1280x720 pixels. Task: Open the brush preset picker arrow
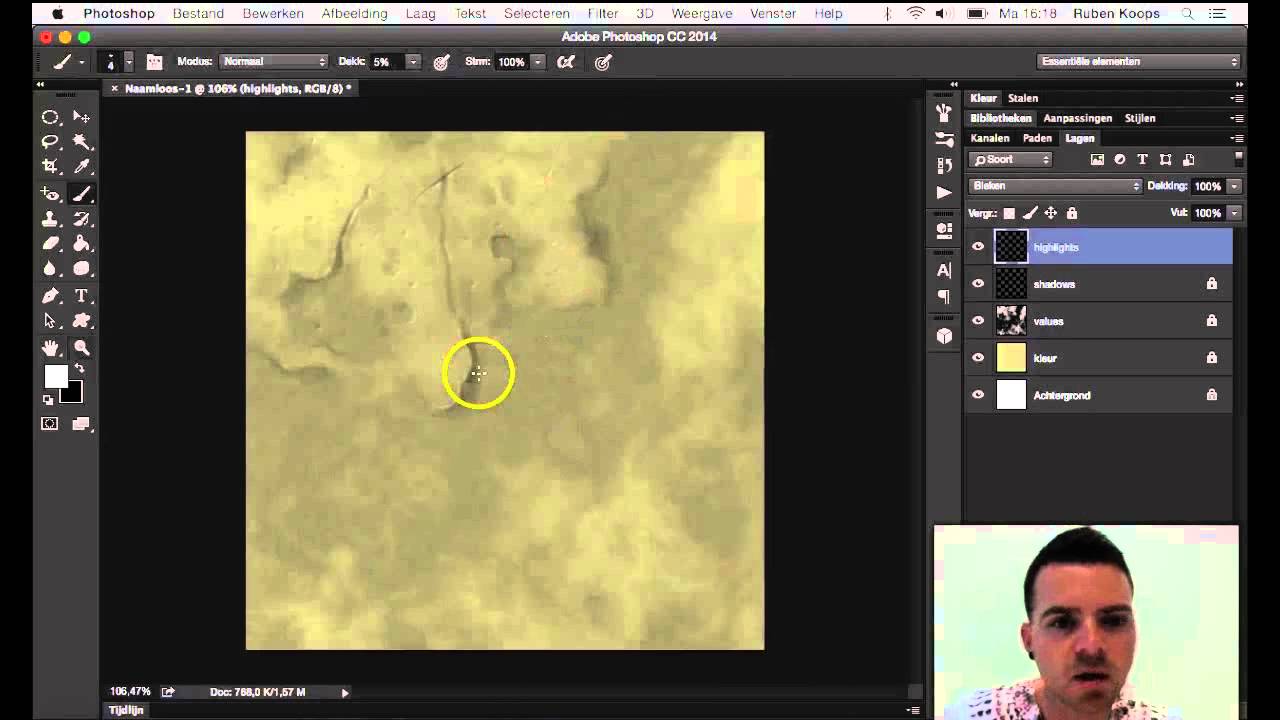[x=128, y=62]
